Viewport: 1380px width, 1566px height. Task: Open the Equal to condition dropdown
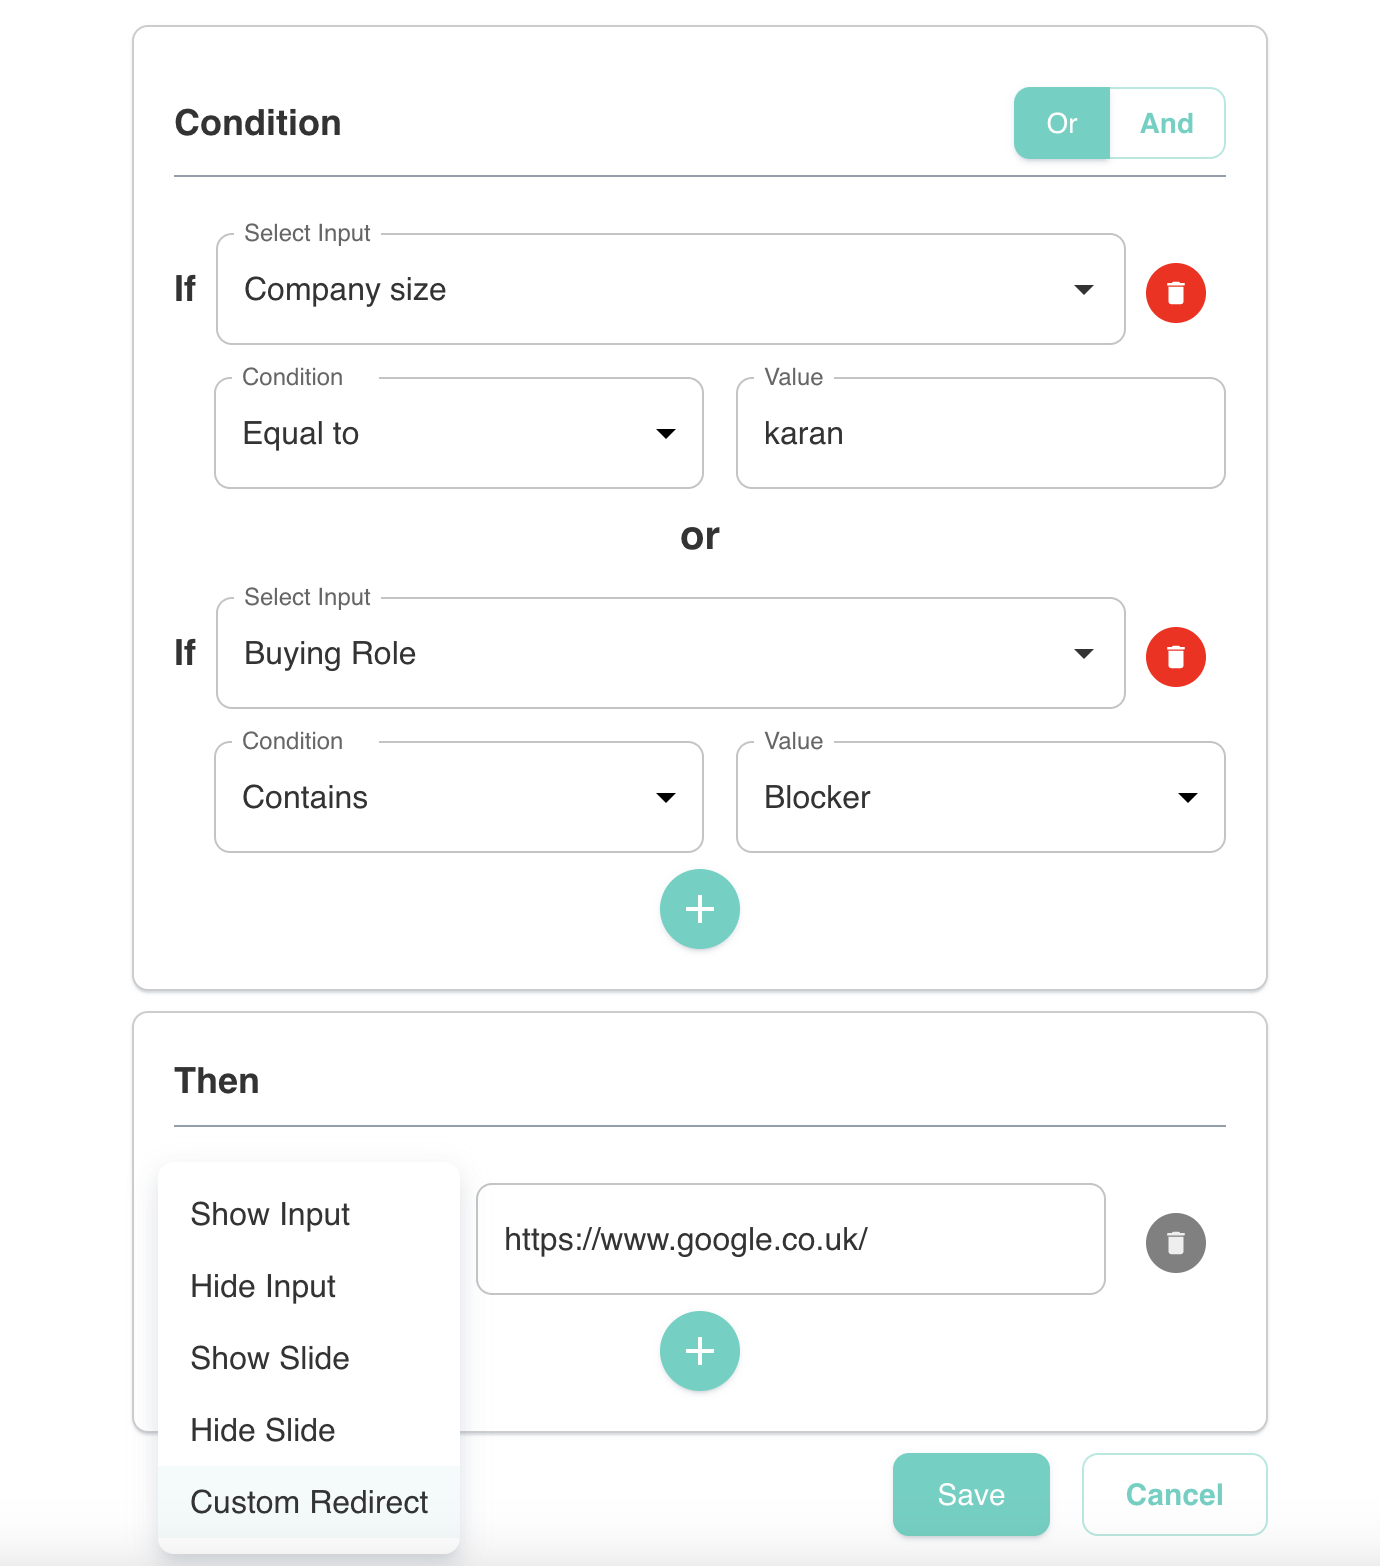(x=459, y=433)
